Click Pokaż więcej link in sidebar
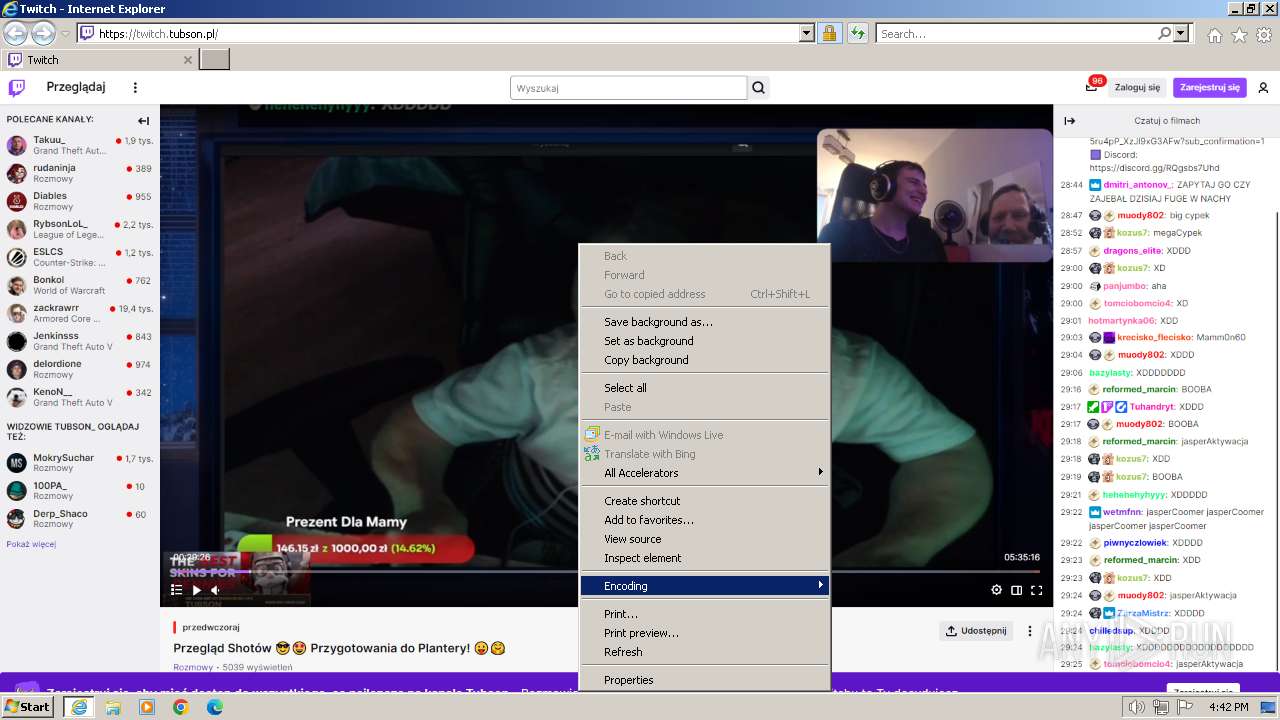 click(31, 544)
